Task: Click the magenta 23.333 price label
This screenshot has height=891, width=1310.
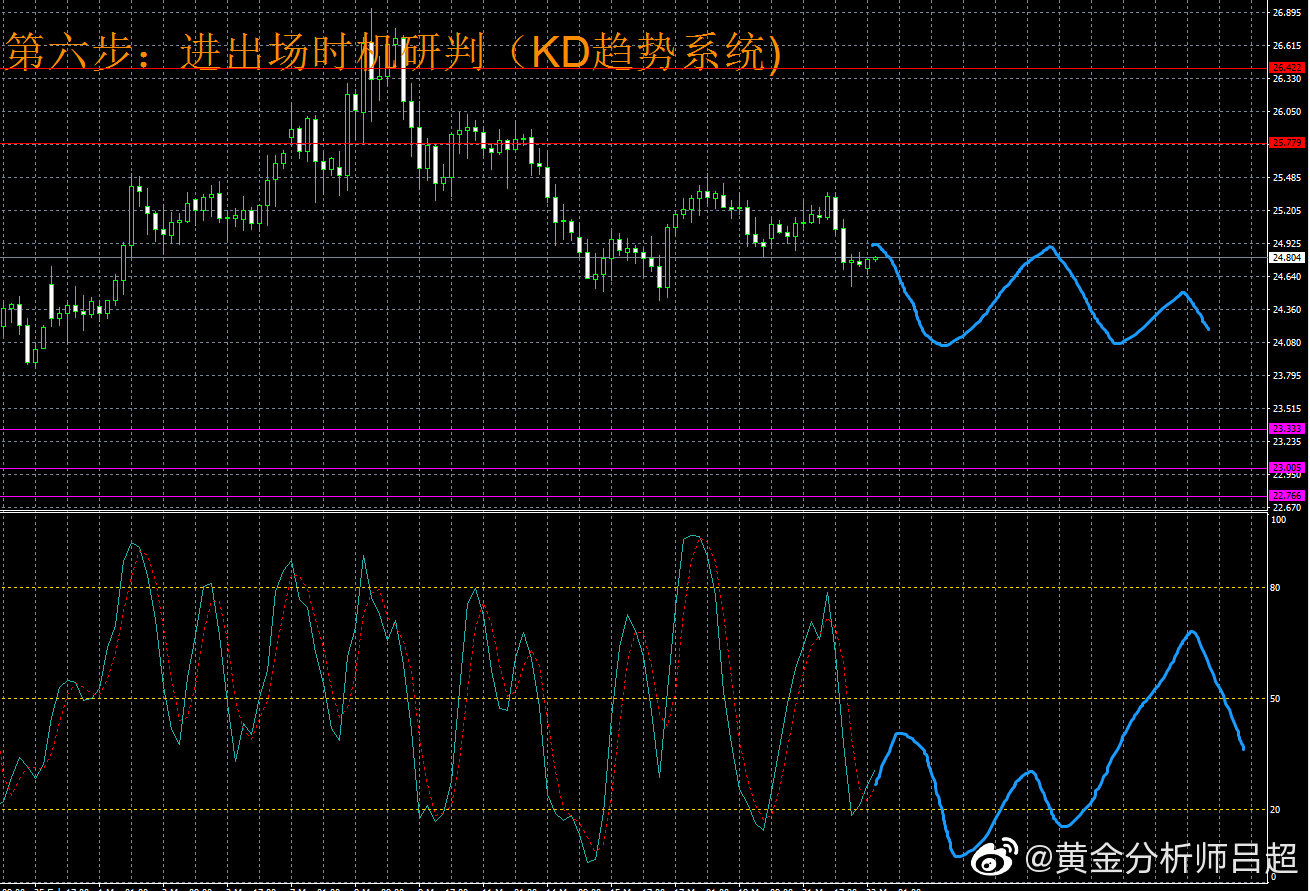Action: (1286, 428)
